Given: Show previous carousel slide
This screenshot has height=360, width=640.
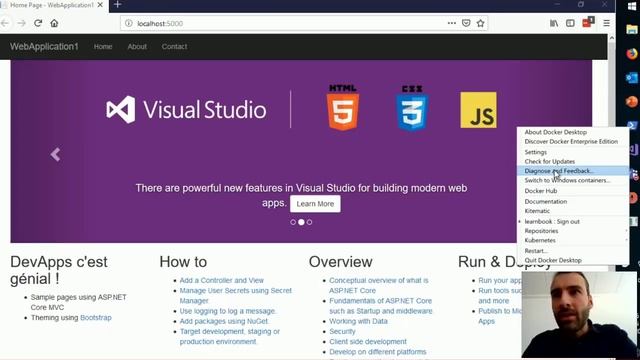Looking at the screenshot, I should click(55, 154).
